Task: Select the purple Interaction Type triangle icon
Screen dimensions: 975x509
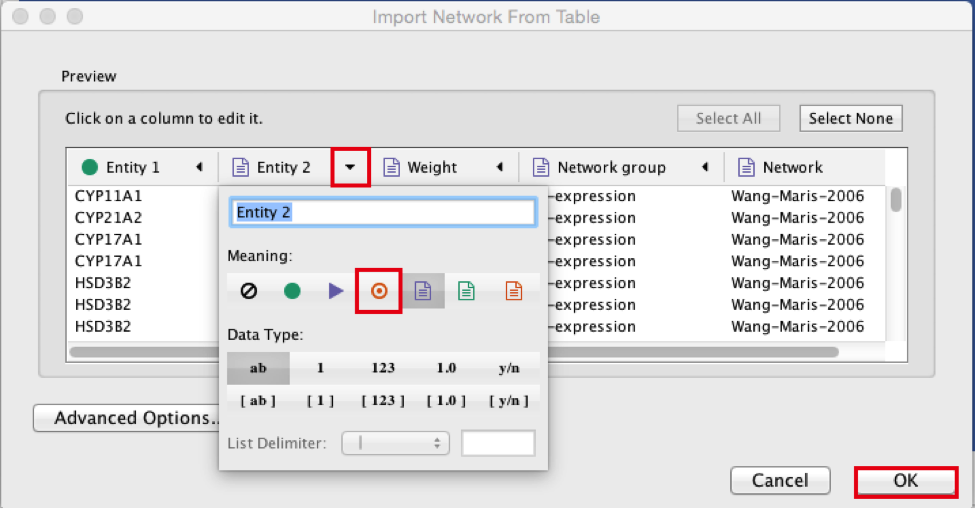Action: point(336,291)
